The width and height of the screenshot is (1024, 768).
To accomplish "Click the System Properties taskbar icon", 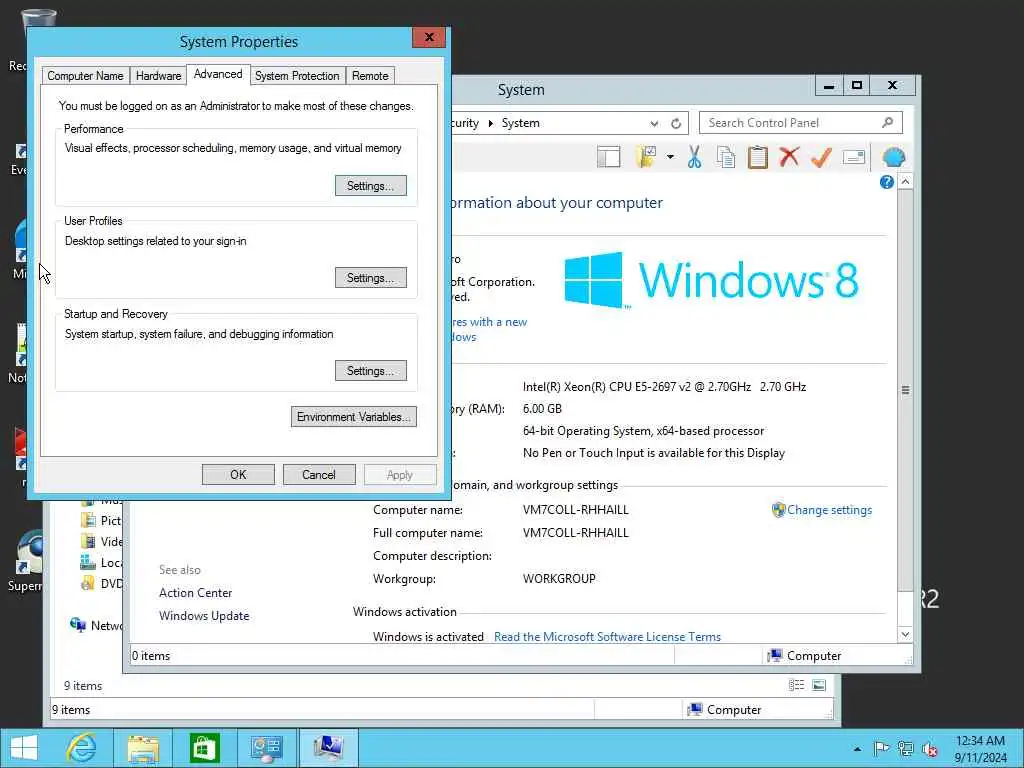I will click(x=328, y=748).
